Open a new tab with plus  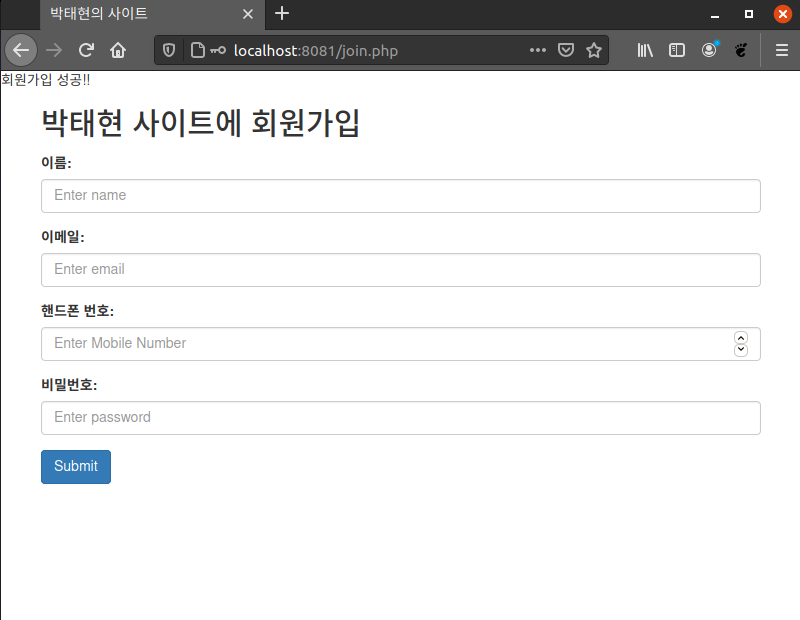282,13
